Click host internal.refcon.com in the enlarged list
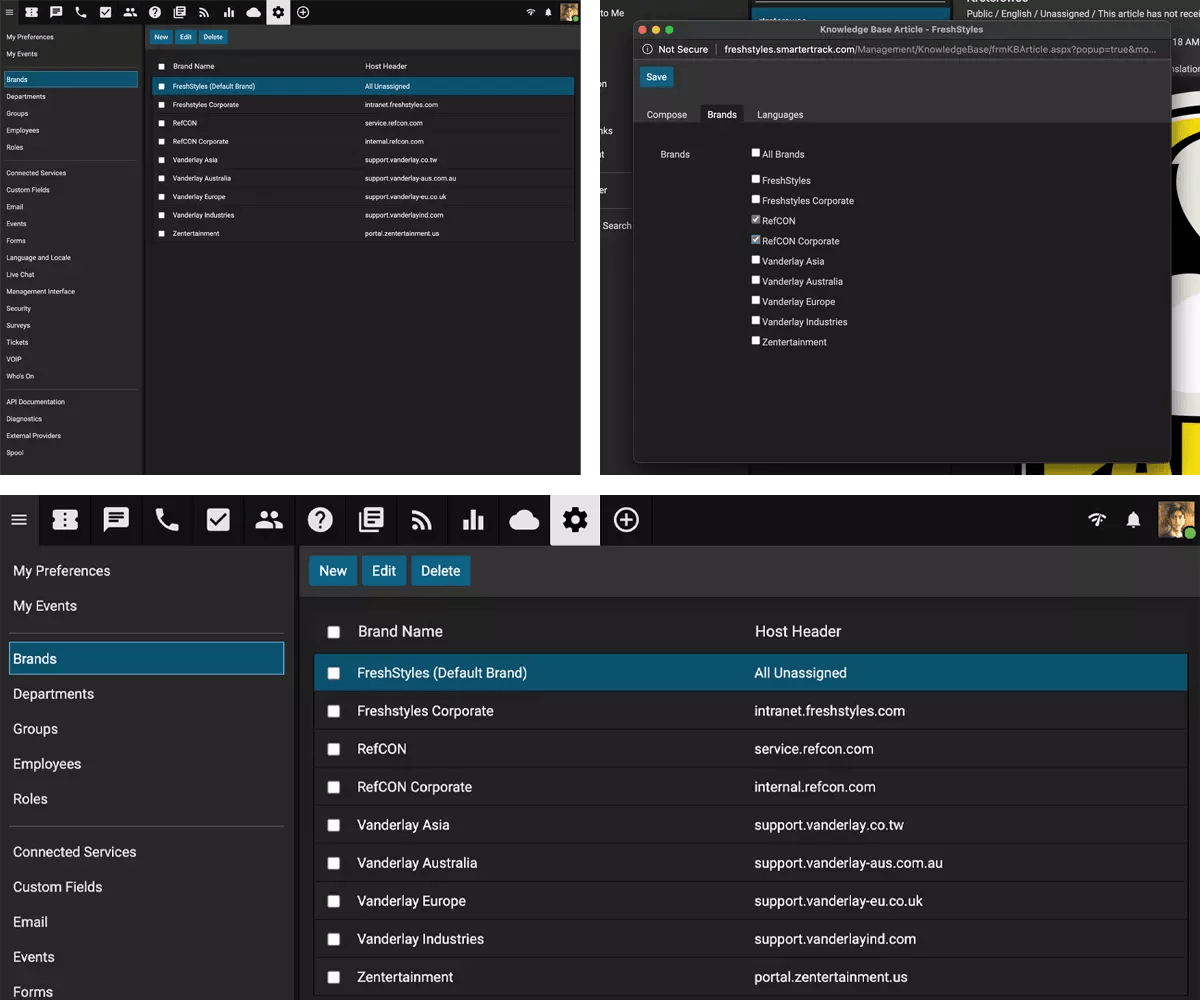 click(x=815, y=787)
